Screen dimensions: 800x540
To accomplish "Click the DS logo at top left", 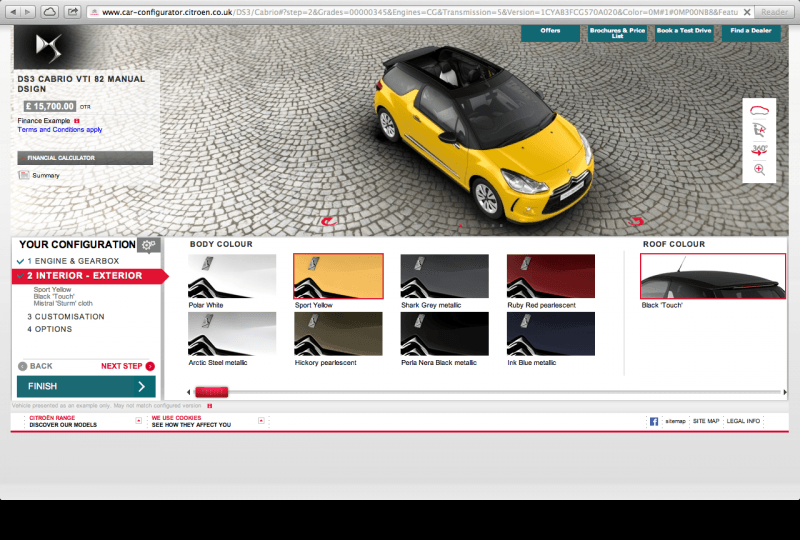I will [48, 47].
